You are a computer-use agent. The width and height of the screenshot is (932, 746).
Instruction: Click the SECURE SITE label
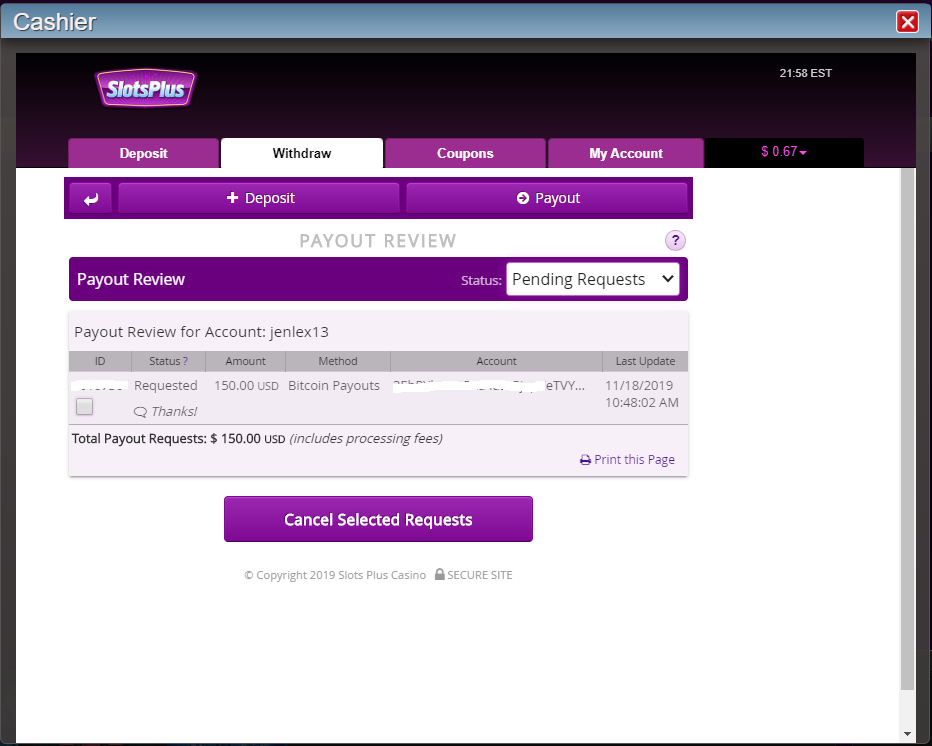click(474, 575)
